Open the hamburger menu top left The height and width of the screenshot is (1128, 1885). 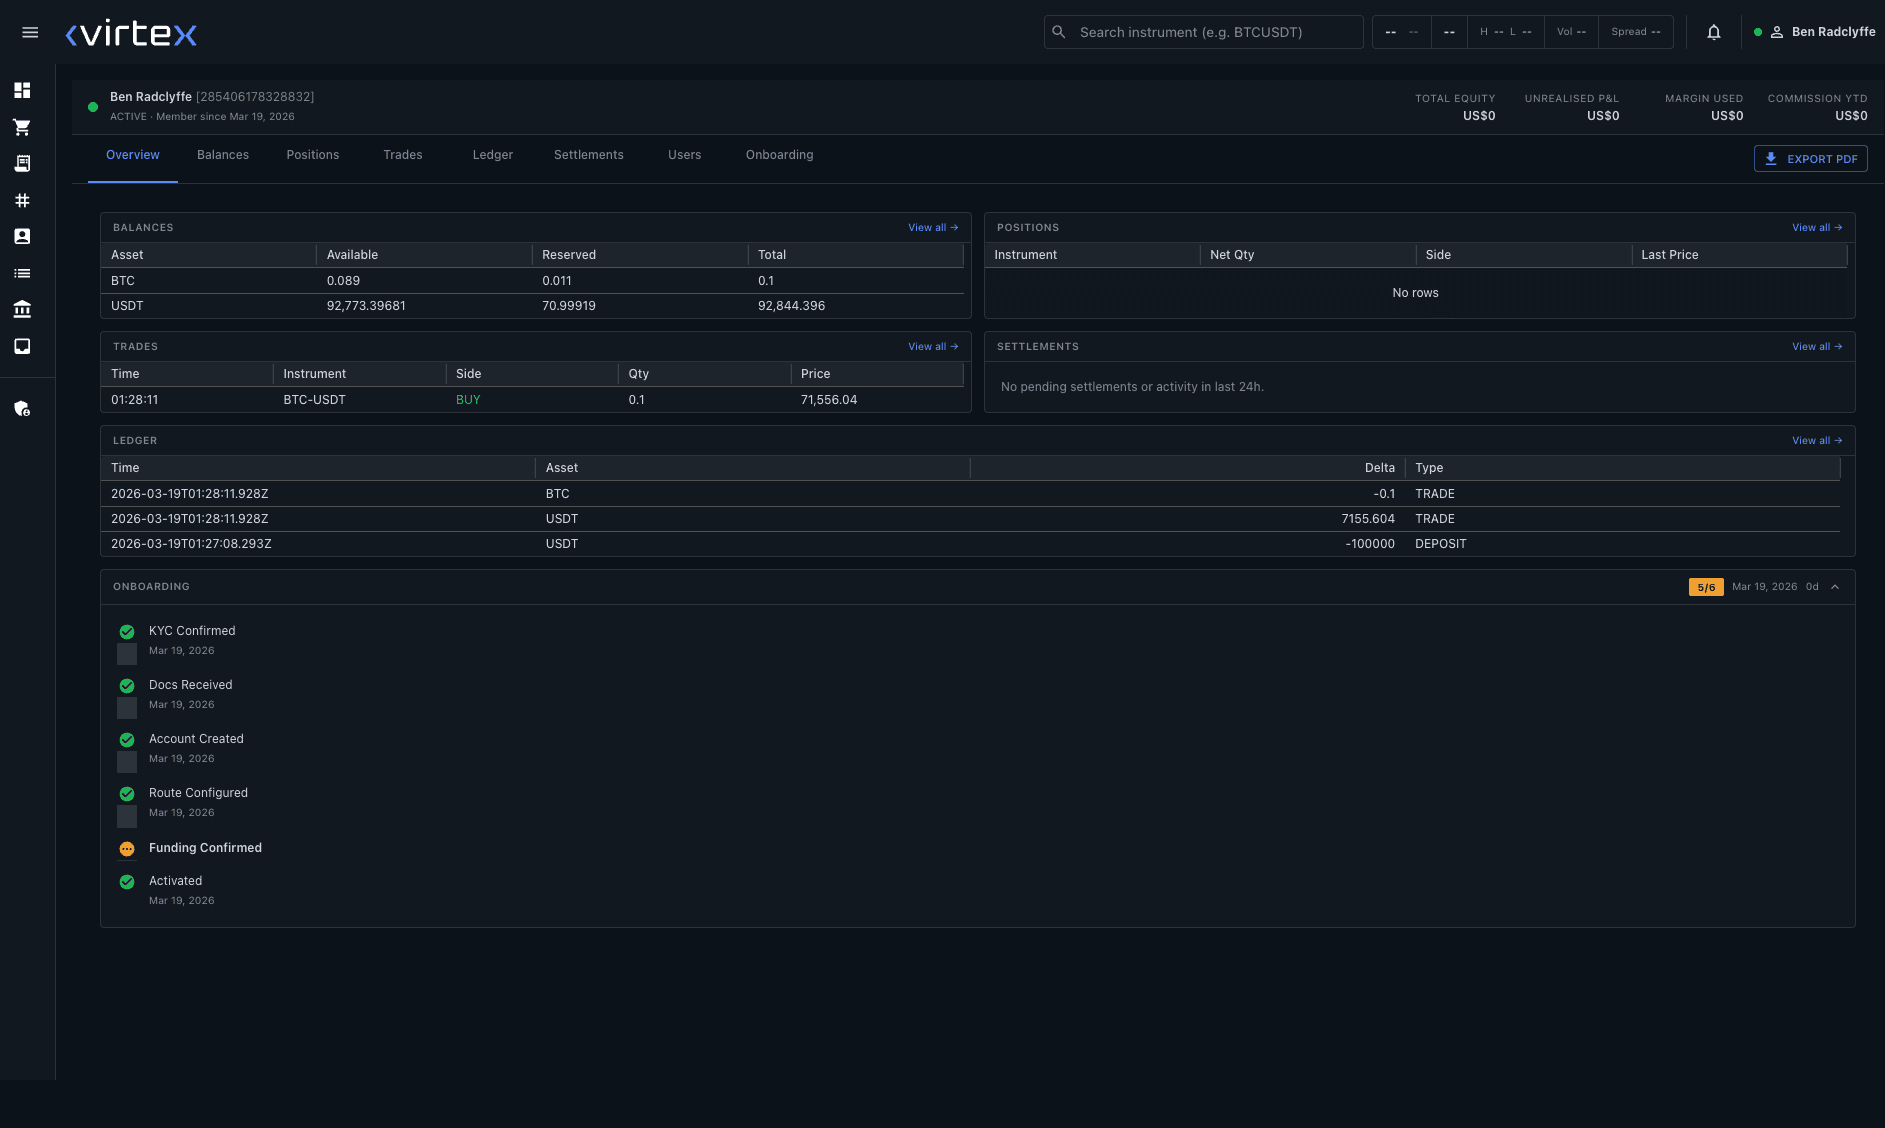[30, 31]
